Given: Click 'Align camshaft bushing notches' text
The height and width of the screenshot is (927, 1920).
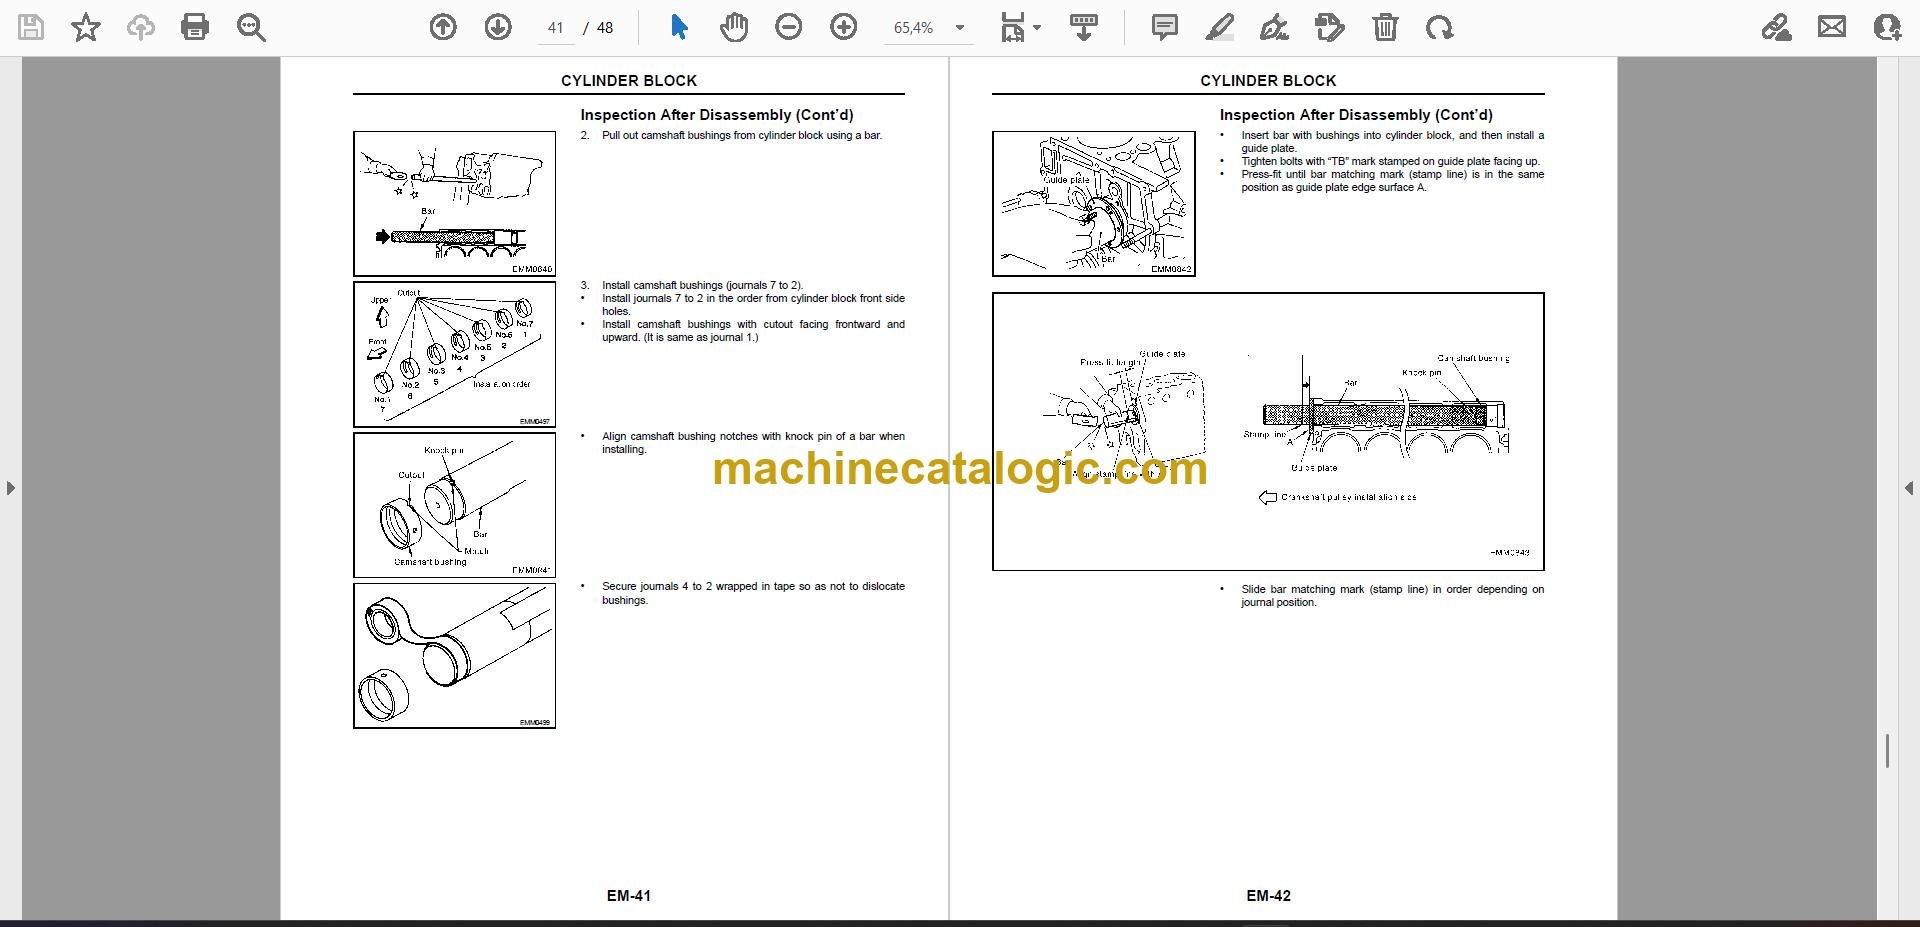Looking at the screenshot, I should (753, 442).
